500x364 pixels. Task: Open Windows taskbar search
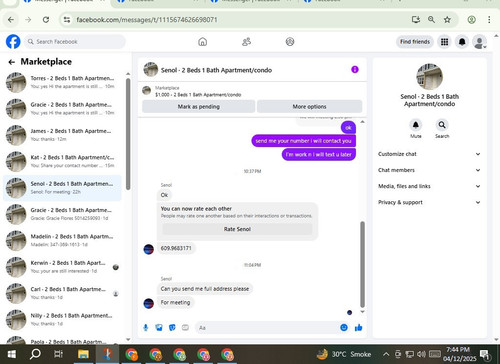[35, 354]
